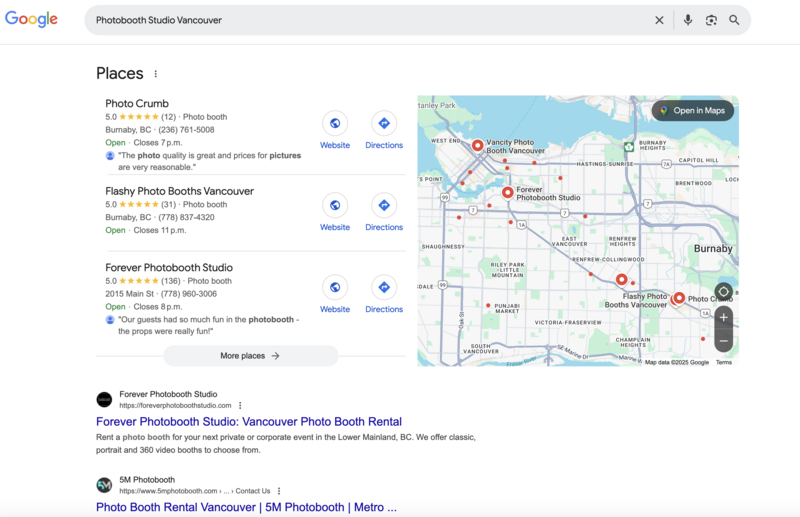This screenshot has height=517, width=800.
Task: Open Photo Crumb place listing title
Action: (x=137, y=104)
